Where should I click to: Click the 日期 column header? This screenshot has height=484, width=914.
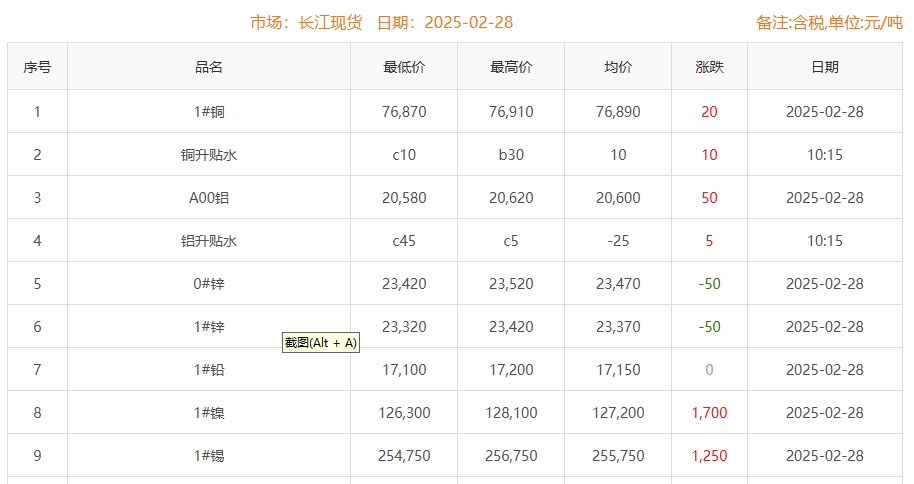825,67
